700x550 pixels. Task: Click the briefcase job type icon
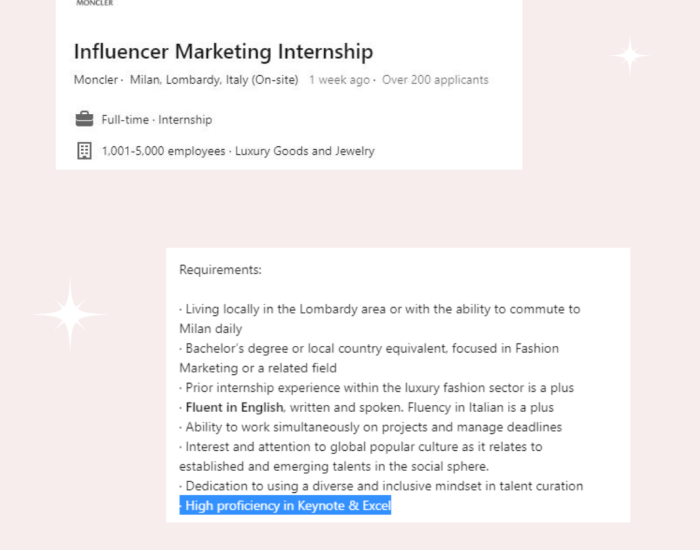pos(84,119)
